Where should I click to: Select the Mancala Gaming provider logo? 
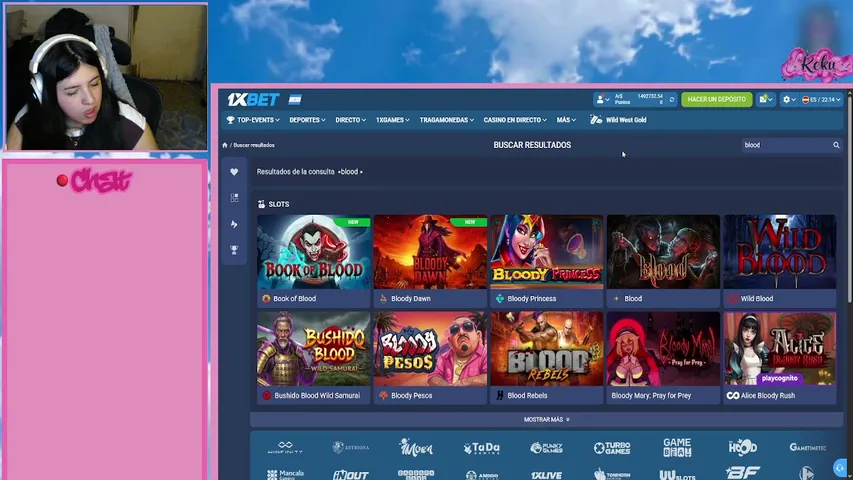click(x=285, y=475)
